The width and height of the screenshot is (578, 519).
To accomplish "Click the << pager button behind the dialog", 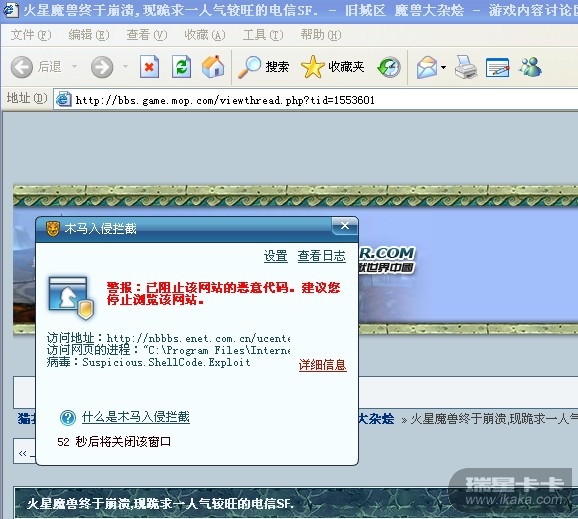I will [24, 453].
